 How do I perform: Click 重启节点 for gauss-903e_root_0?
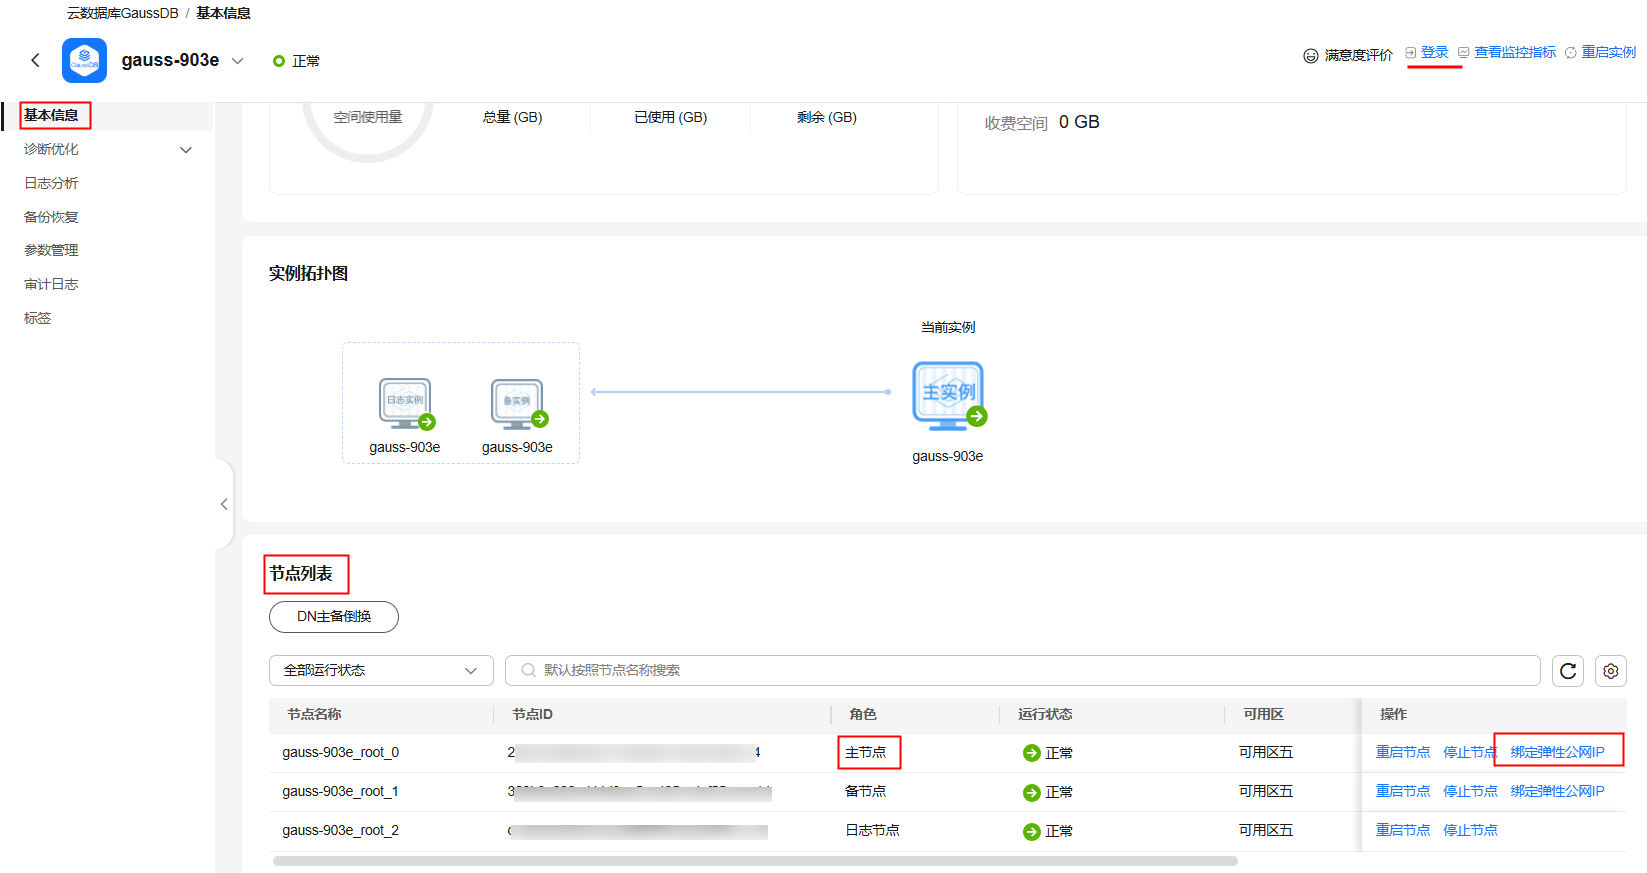click(x=1403, y=752)
